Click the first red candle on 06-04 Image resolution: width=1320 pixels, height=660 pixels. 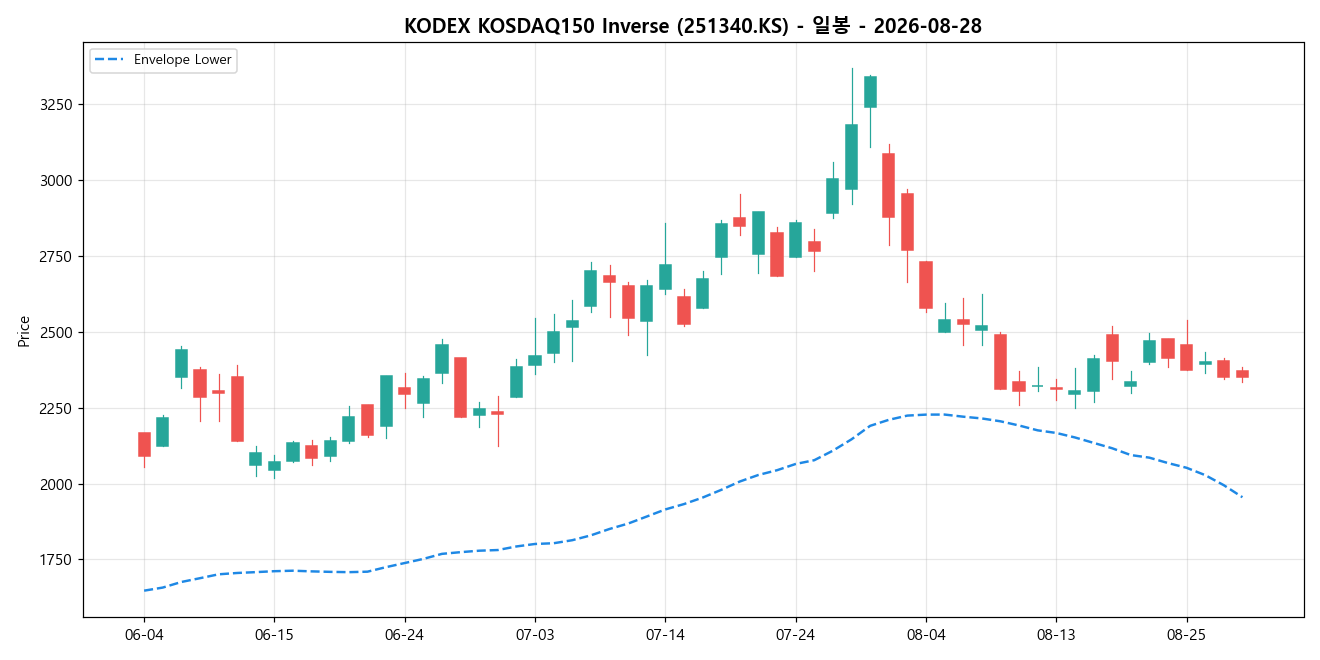tap(144, 444)
